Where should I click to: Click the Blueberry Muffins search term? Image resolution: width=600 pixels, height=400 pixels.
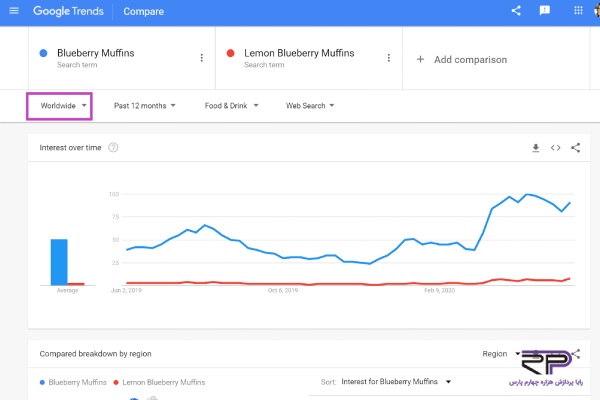click(x=96, y=53)
